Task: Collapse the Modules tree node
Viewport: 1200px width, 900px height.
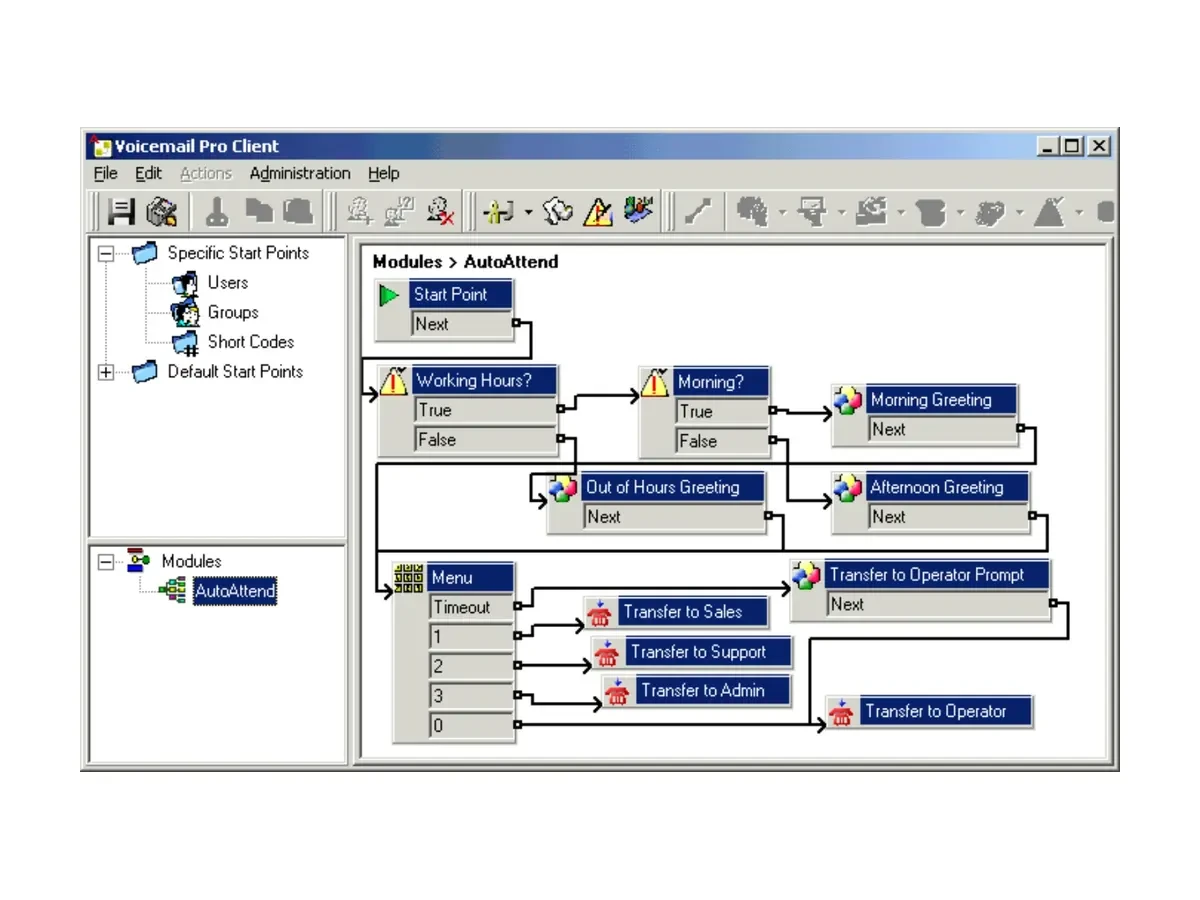Action: coord(106,562)
